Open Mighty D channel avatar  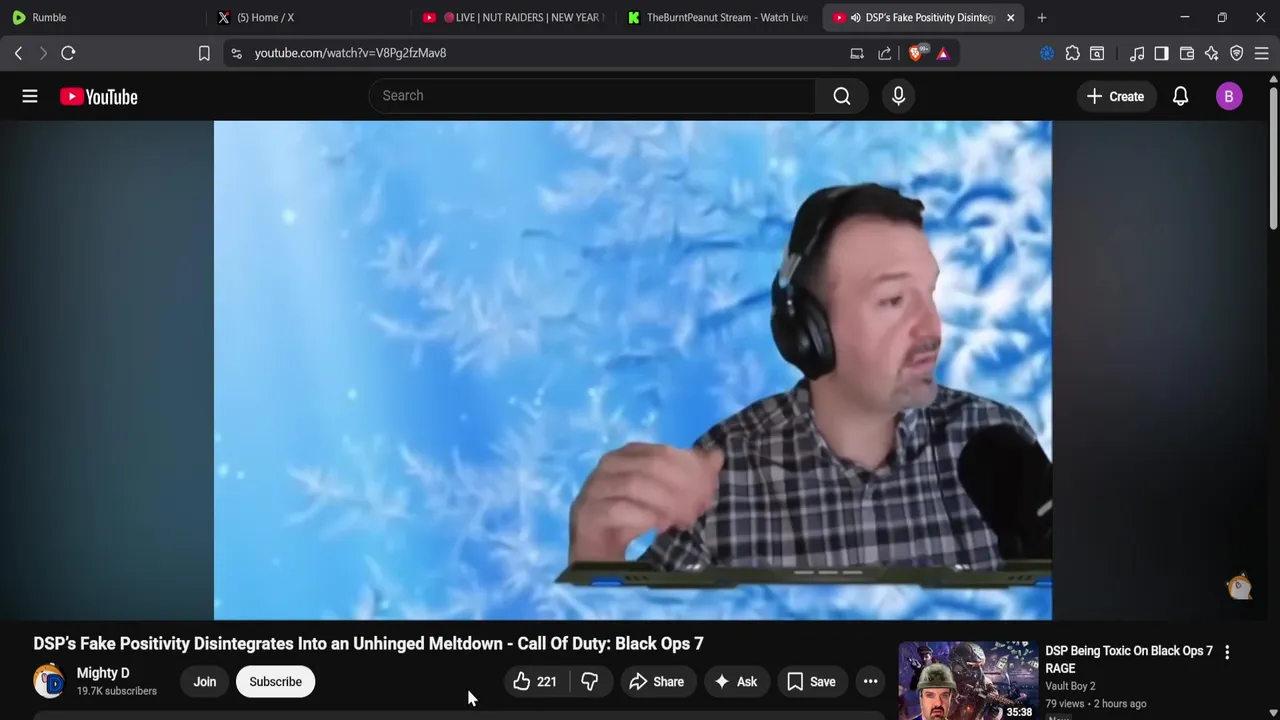point(49,681)
